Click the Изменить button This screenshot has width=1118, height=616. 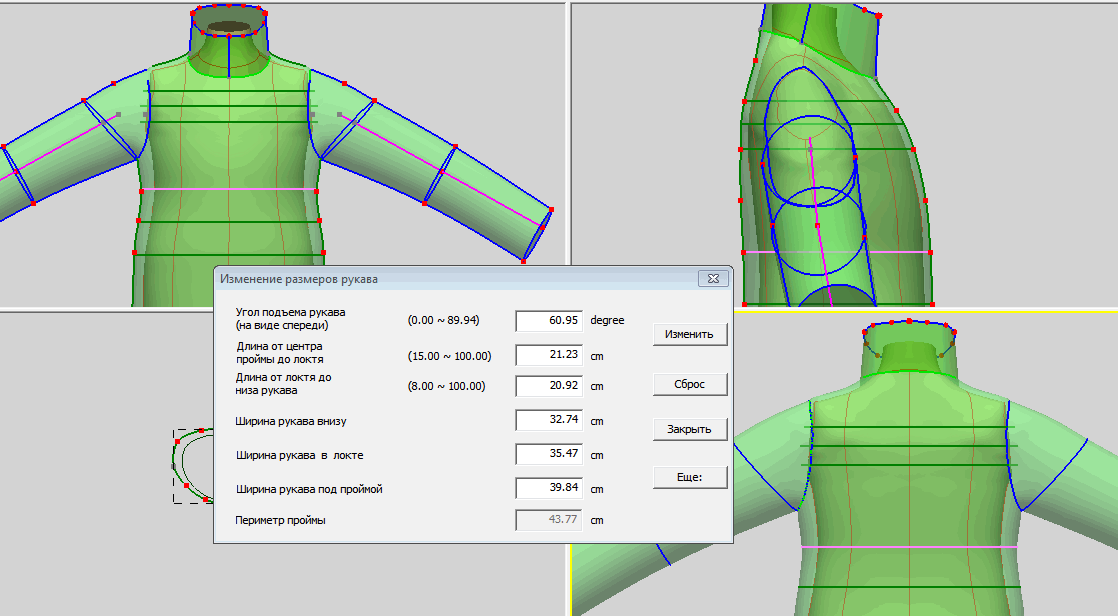(x=689, y=334)
